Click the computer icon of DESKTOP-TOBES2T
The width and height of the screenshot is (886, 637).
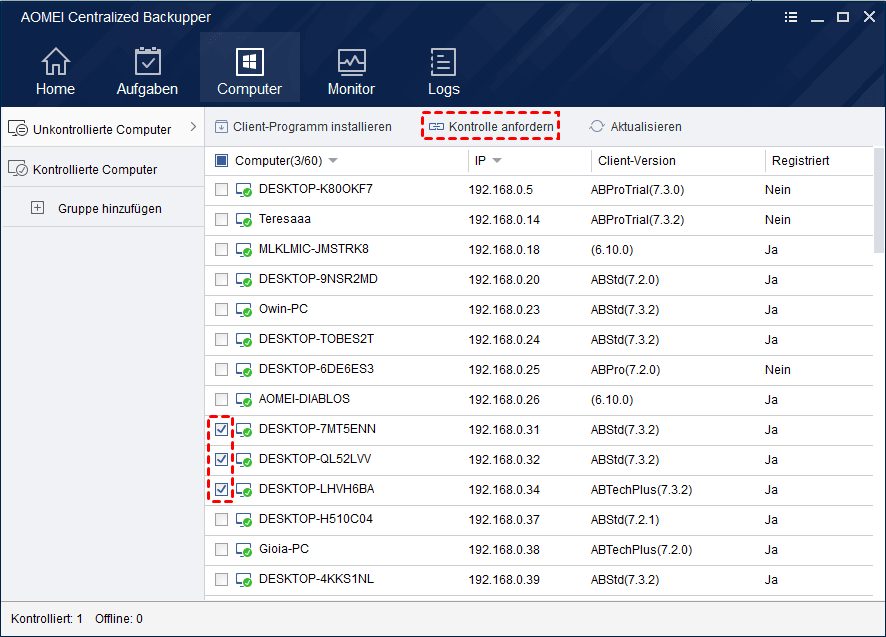[x=244, y=340]
